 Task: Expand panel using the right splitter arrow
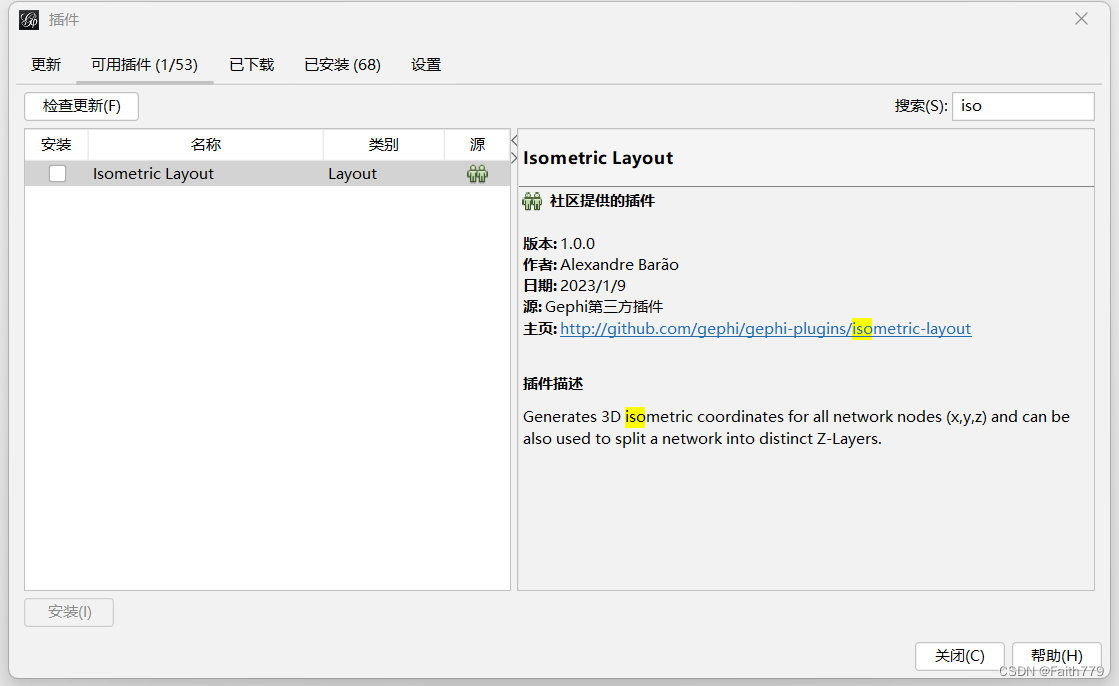[514, 158]
